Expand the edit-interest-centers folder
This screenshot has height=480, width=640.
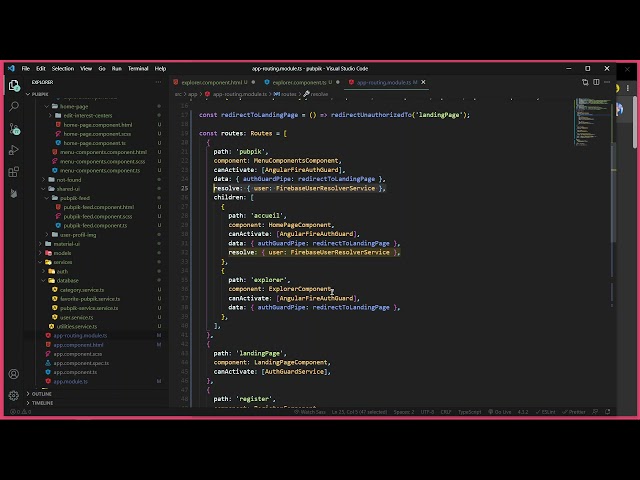[x=87, y=116]
